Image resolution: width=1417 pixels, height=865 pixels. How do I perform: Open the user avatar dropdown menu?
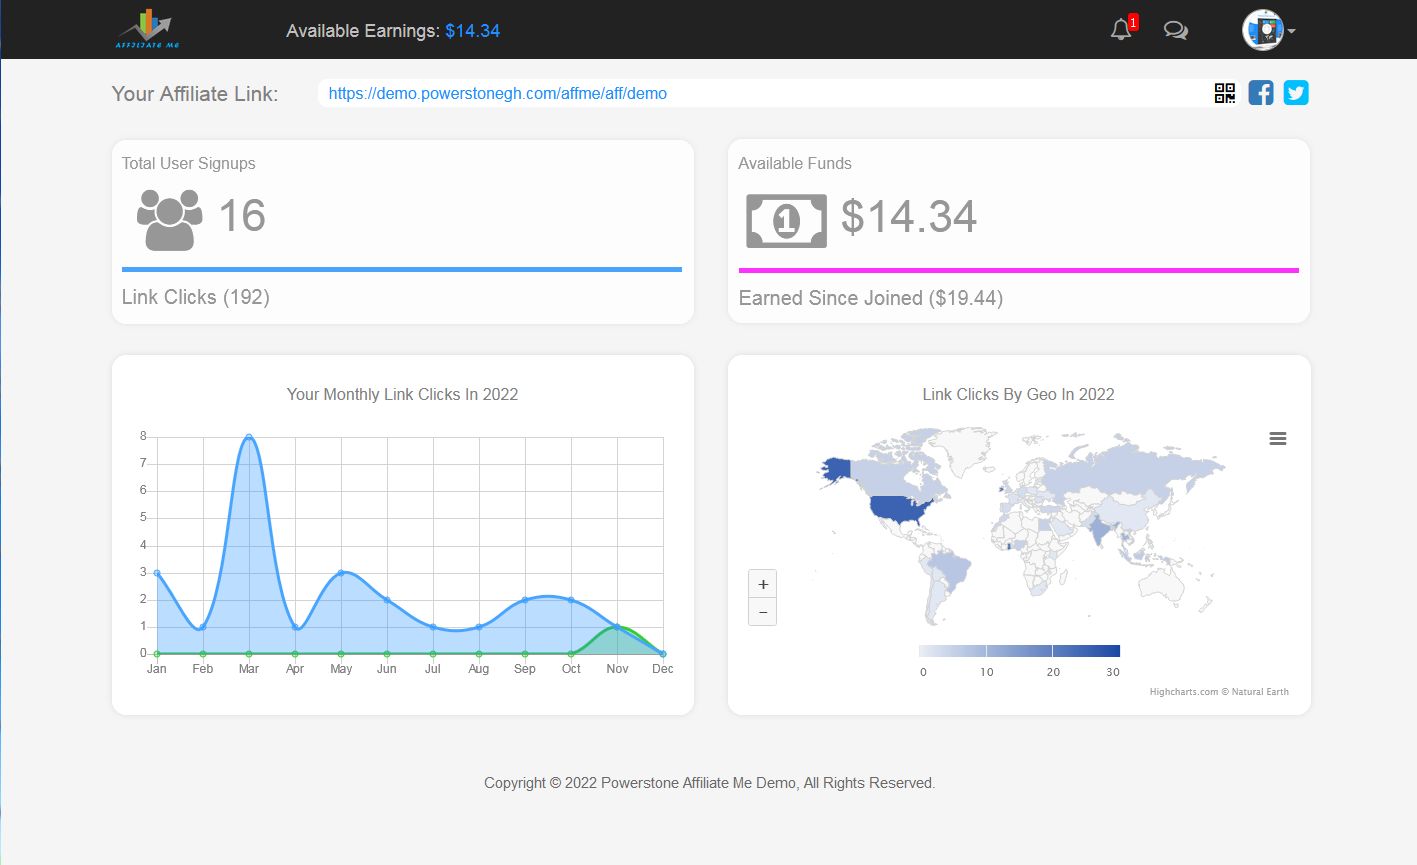click(x=1268, y=30)
